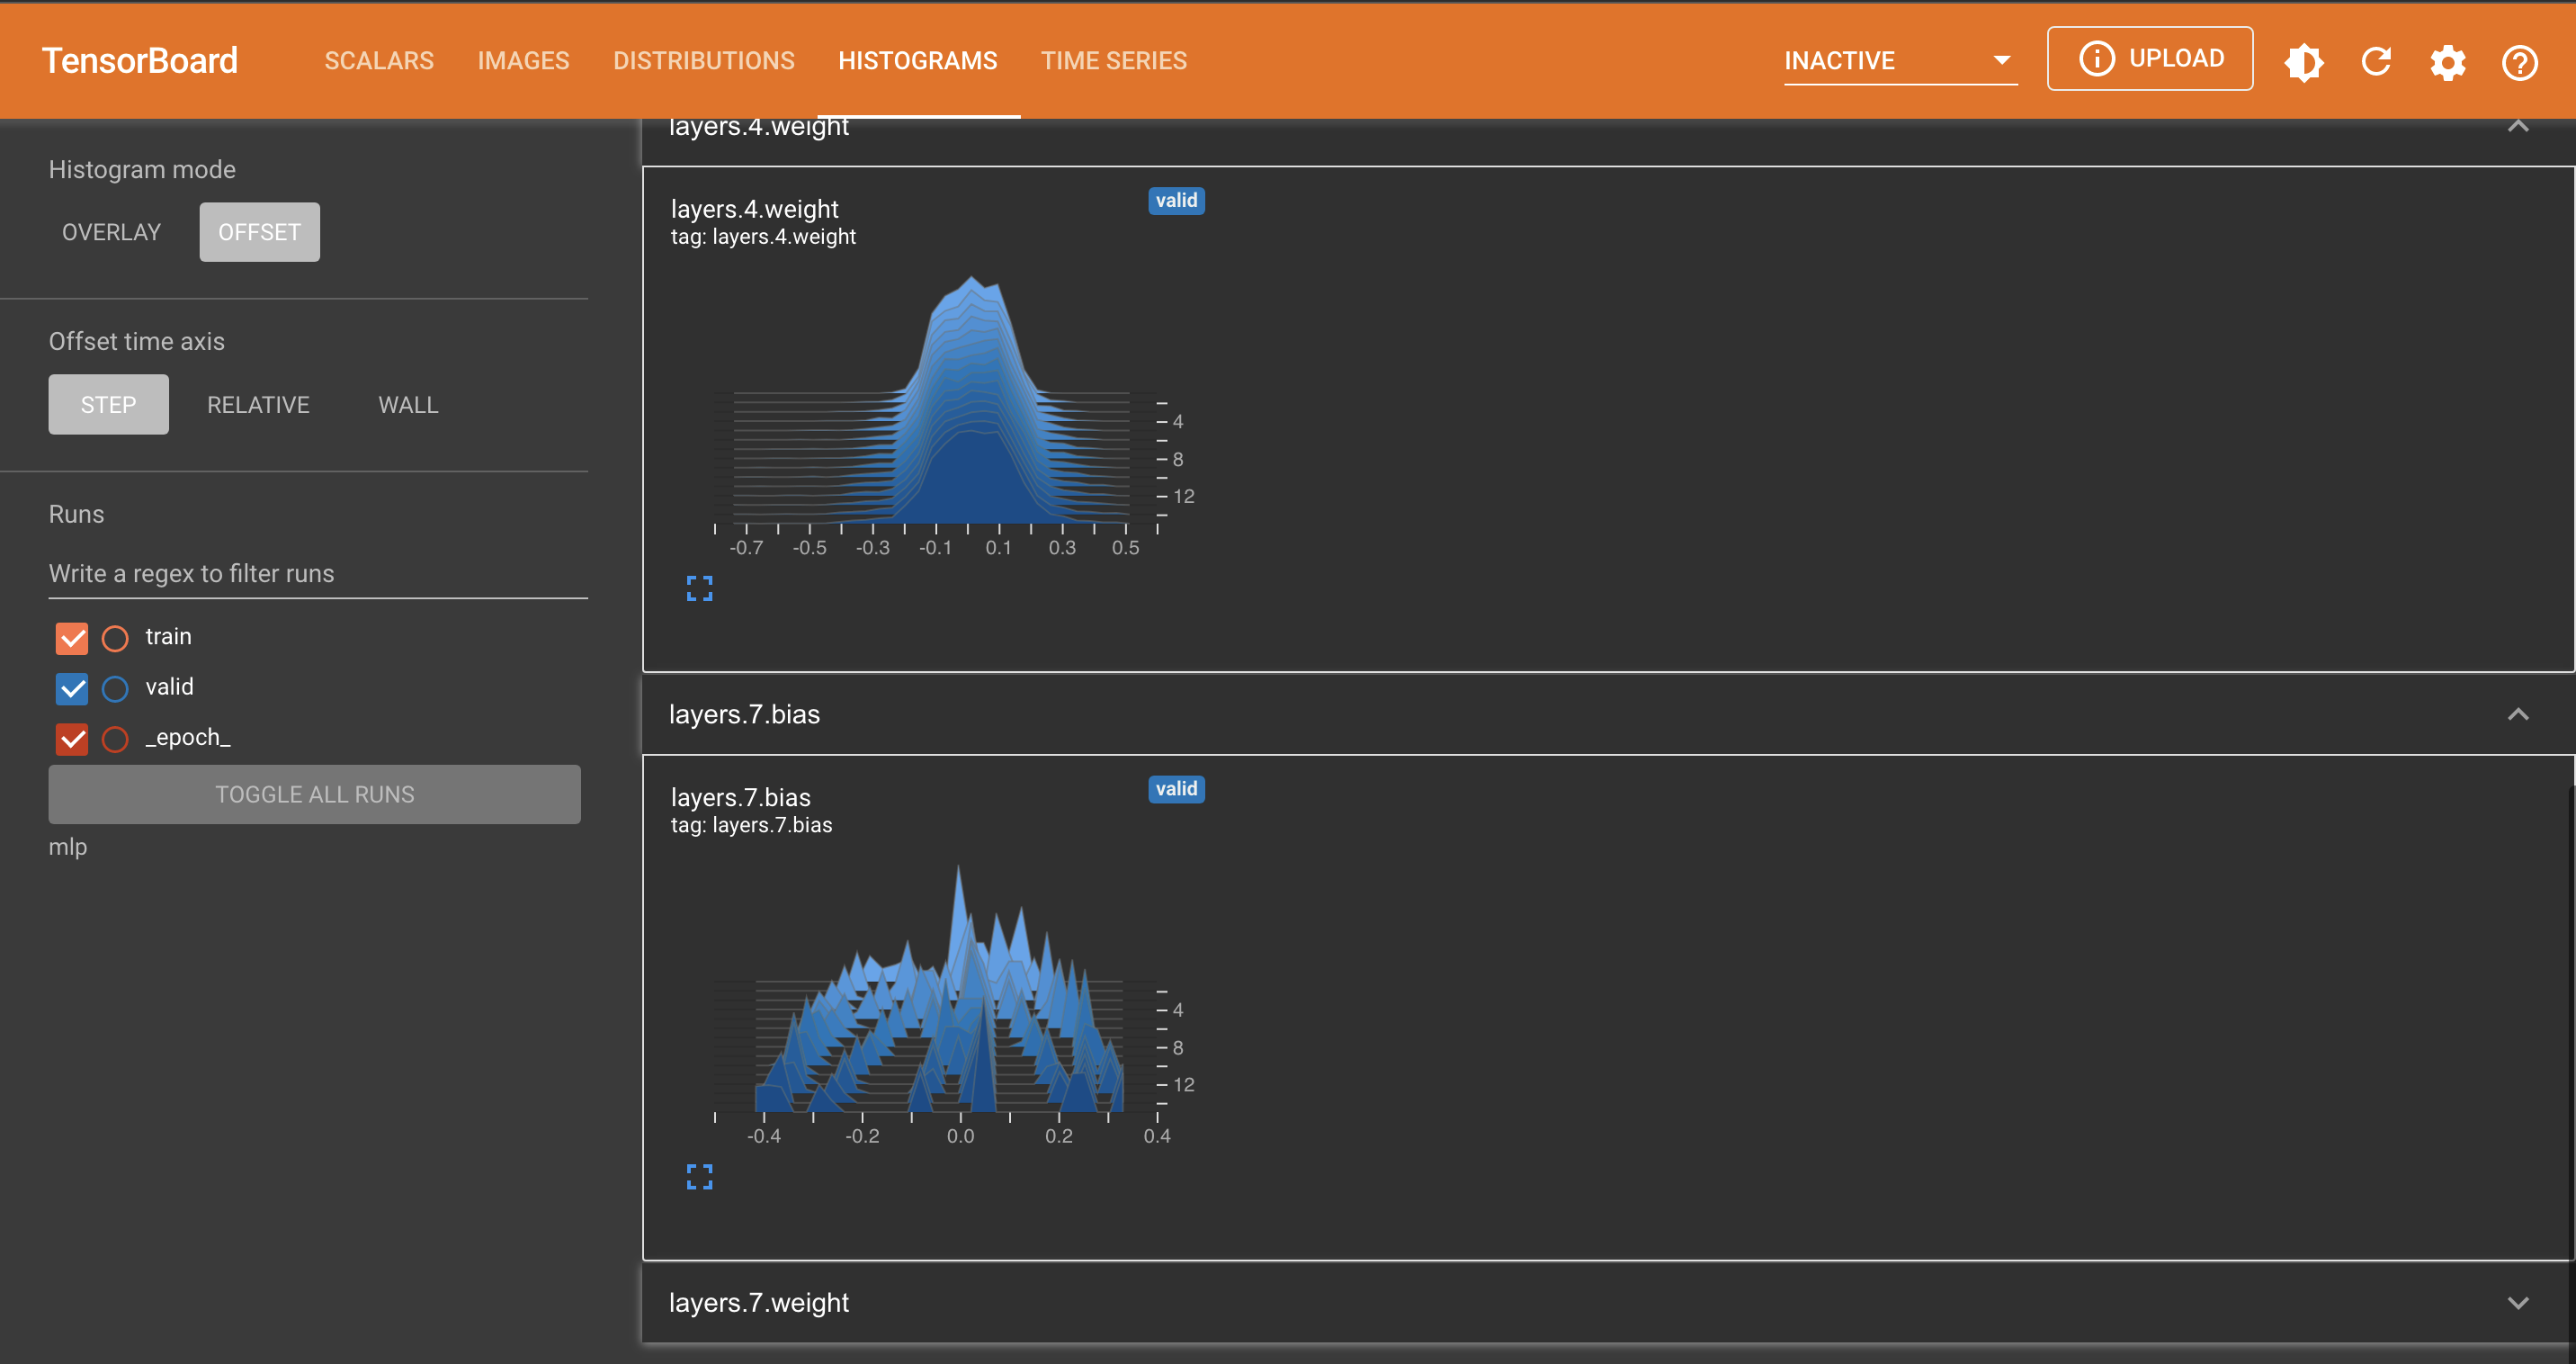Expand layers.4.weight chart to fullscreen
This screenshot has width=2576, height=1364.
coord(699,588)
